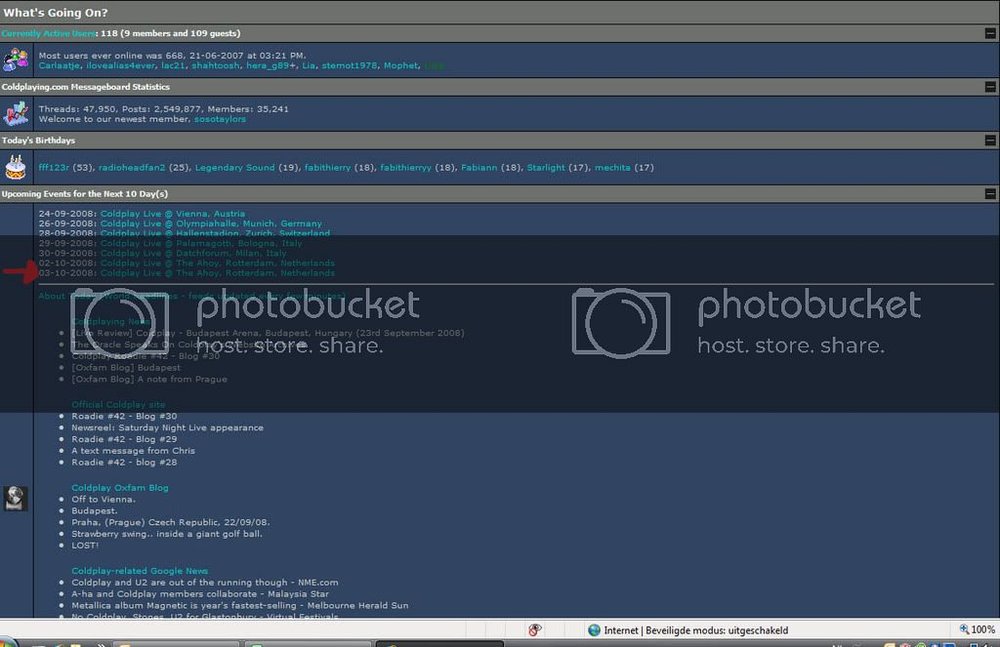This screenshot has height=647, width=1000.
Task: Collapse the Today's Birthdays section
Action: click(x=990, y=140)
